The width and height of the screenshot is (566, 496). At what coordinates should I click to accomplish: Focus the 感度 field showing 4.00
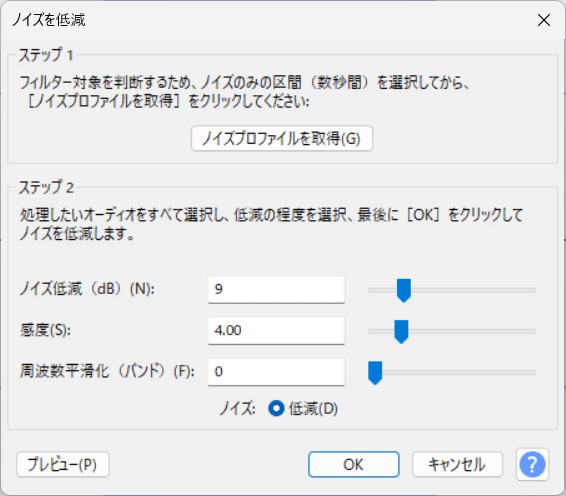click(x=276, y=331)
